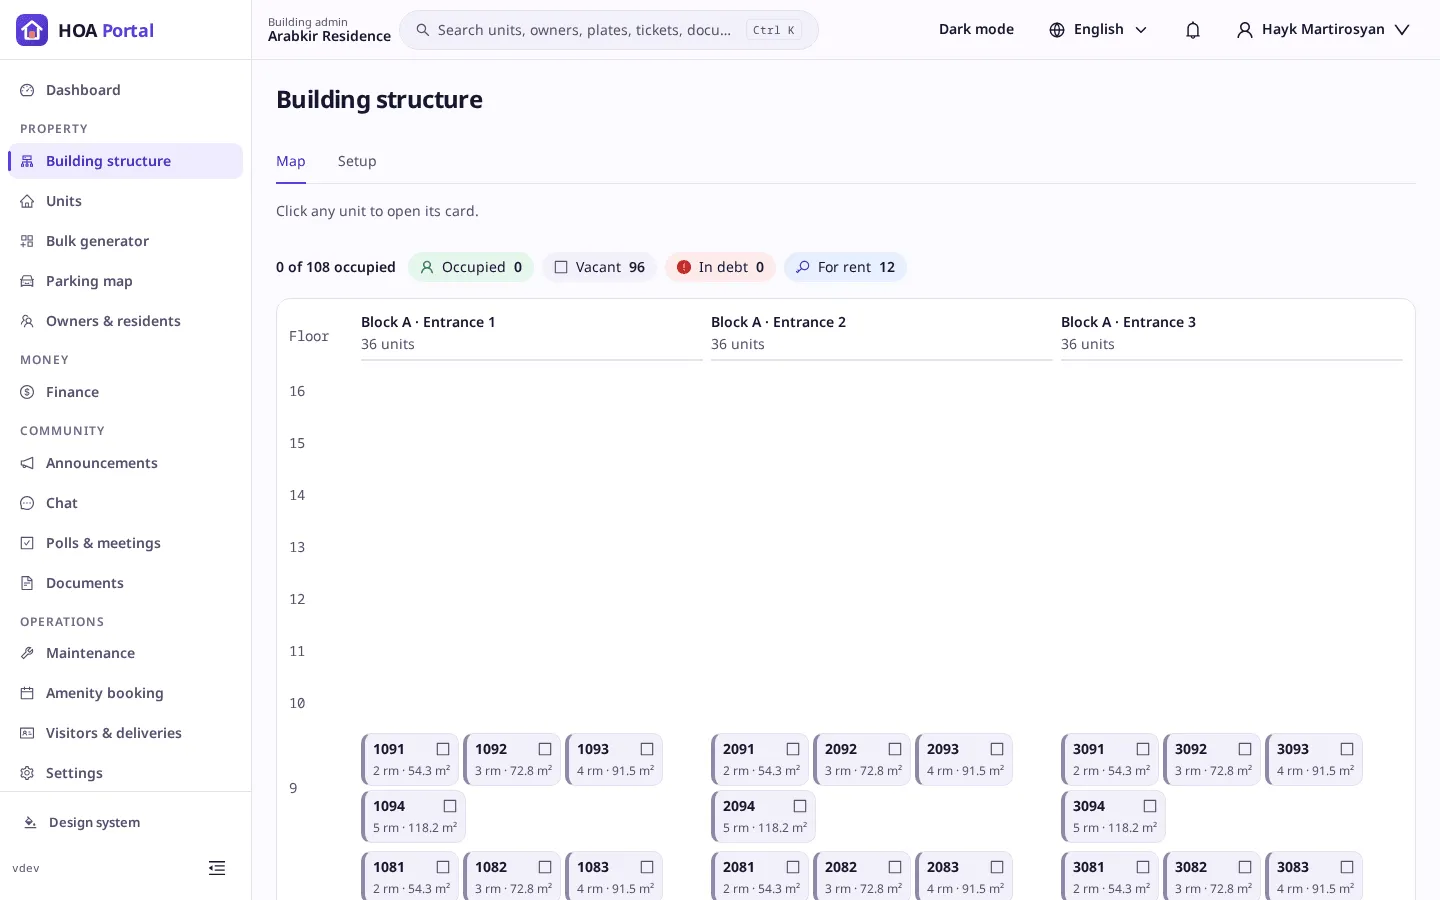Click the HOA Portal house logo
The image size is (1440, 900).
(32, 30)
